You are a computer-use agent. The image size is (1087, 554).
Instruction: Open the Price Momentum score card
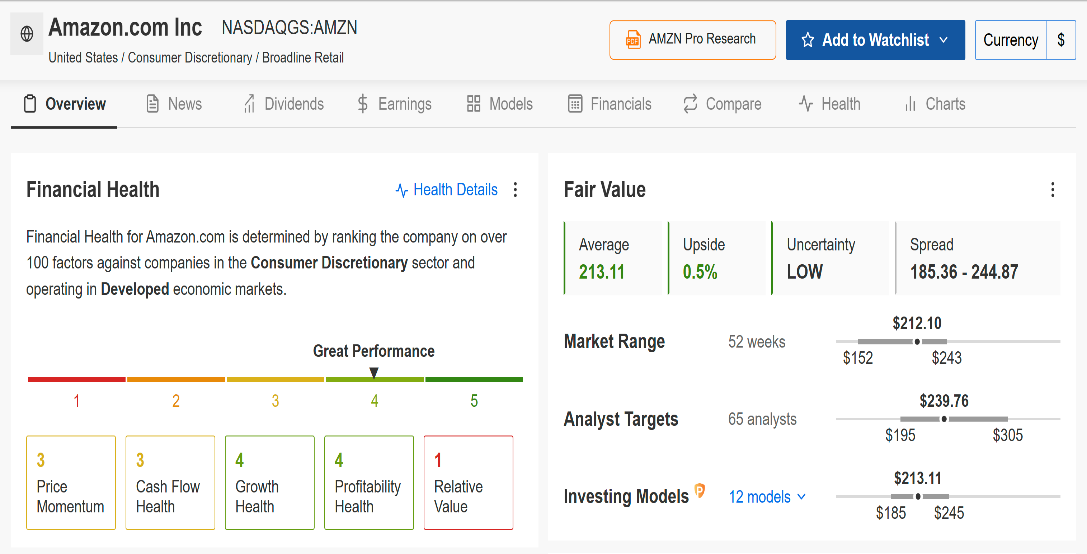[71, 483]
